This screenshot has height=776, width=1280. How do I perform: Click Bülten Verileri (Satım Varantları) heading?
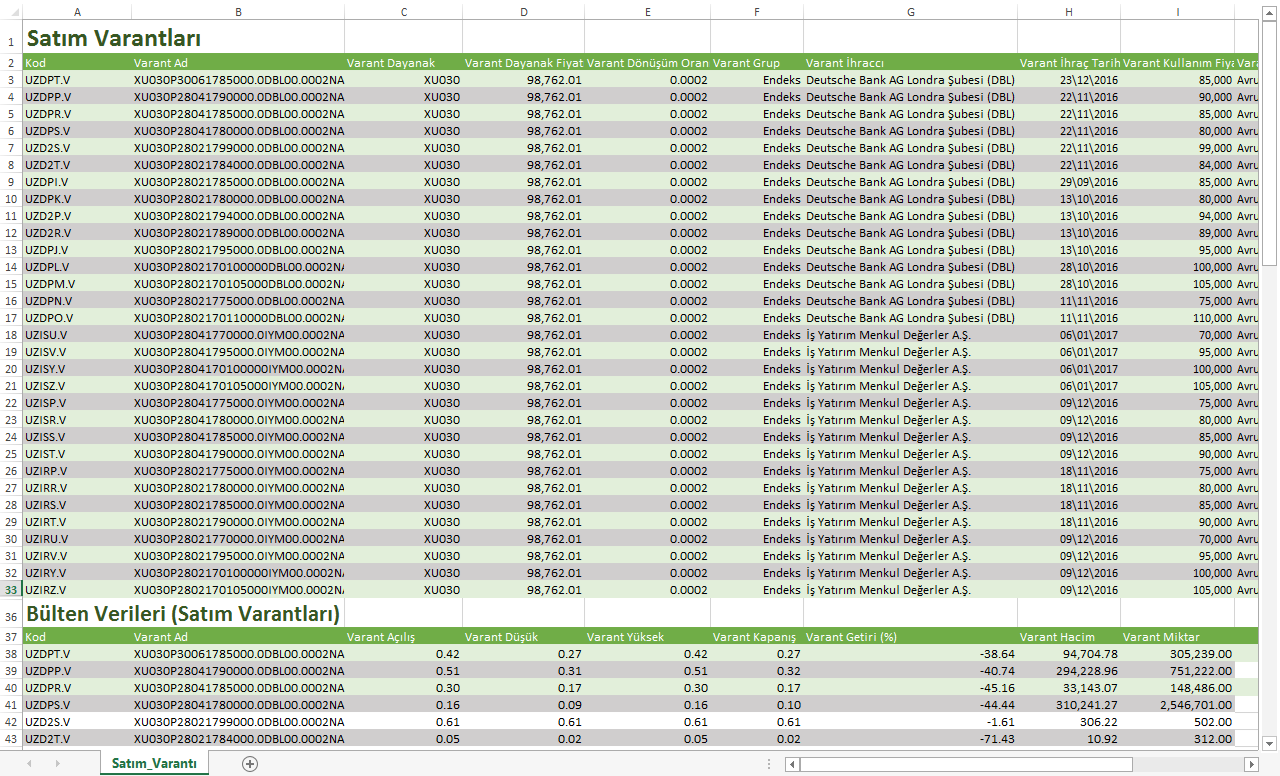(x=183, y=613)
